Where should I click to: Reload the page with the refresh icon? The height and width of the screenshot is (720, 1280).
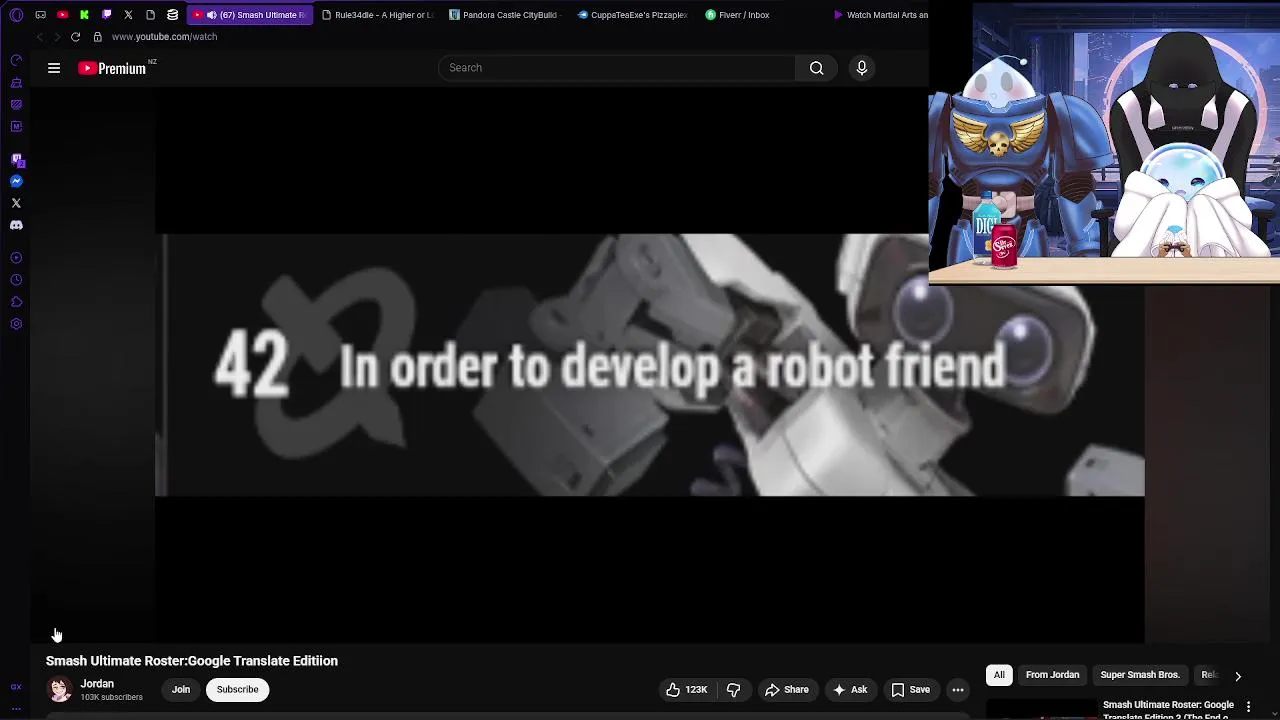click(x=75, y=37)
